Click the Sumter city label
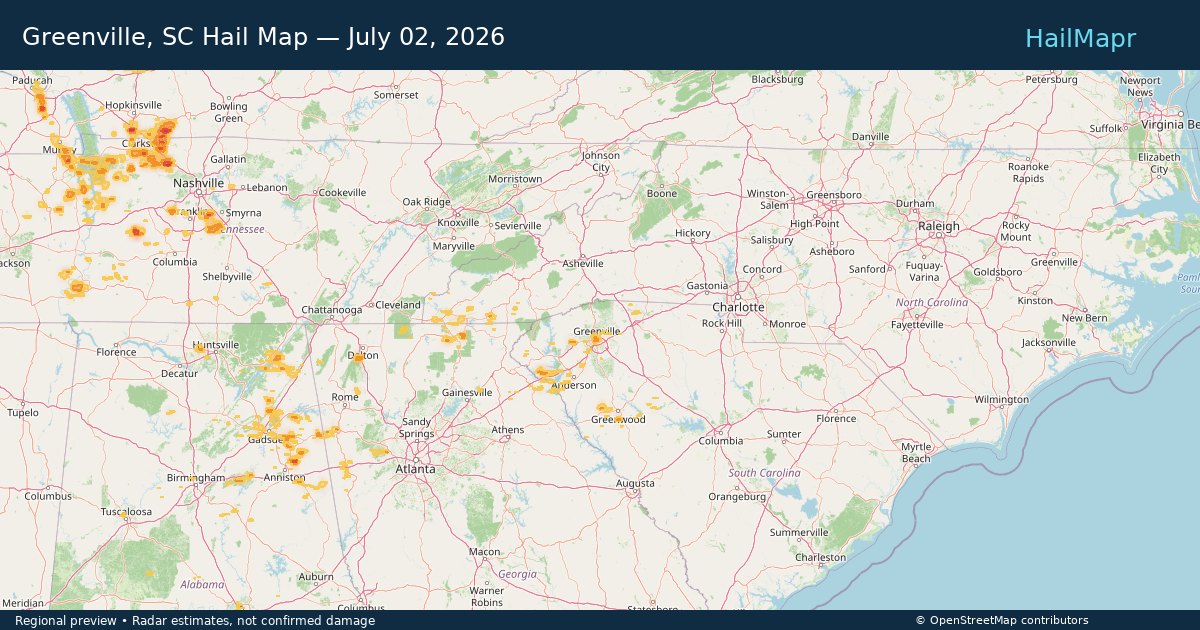Screen dimensions: 1200x630 (x=784, y=434)
